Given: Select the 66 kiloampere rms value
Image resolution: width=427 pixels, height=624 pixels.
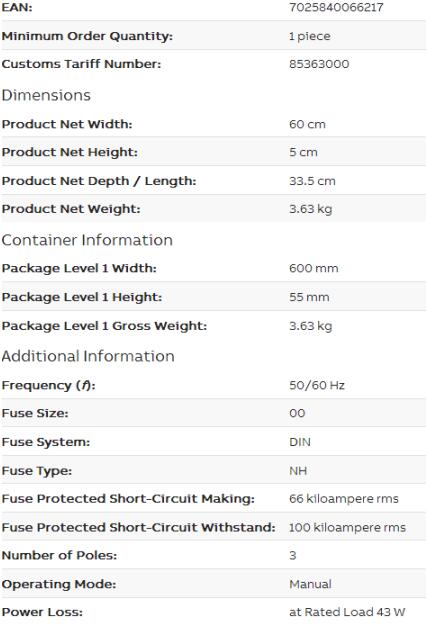Looking at the screenshot, I should [x=344, y=499].
